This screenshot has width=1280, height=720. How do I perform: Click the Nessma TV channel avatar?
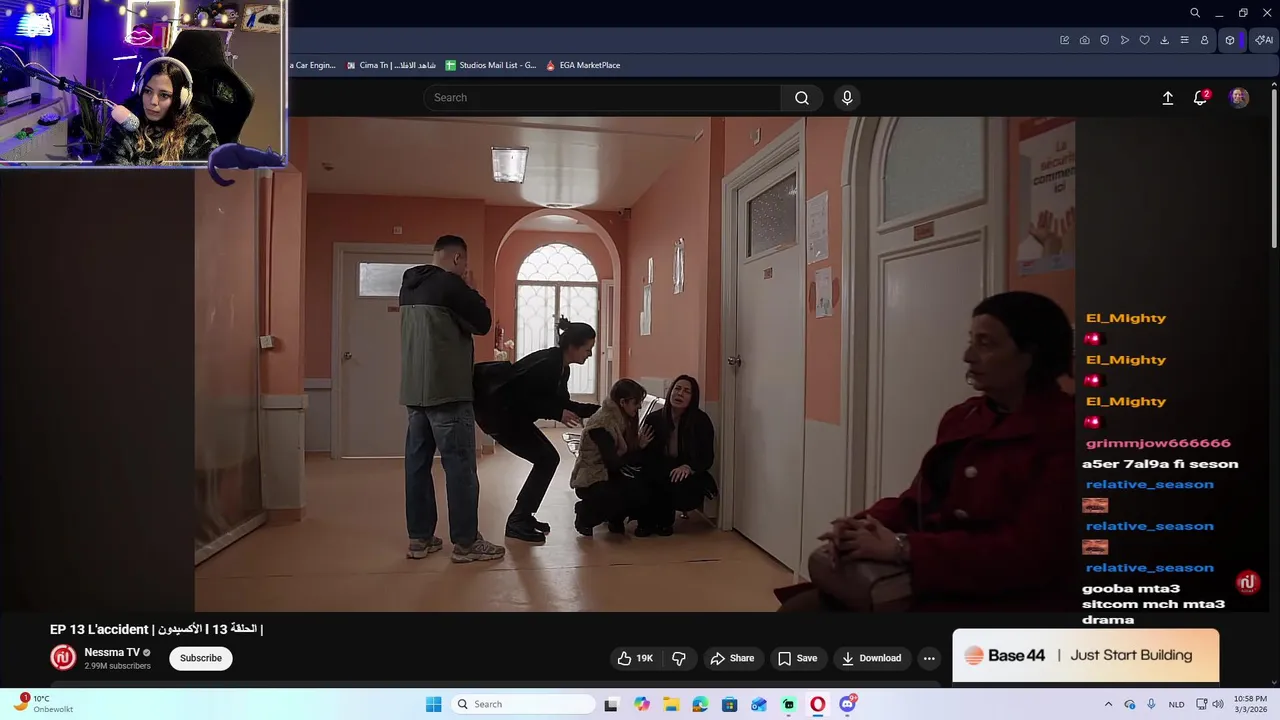pos(63,657)
